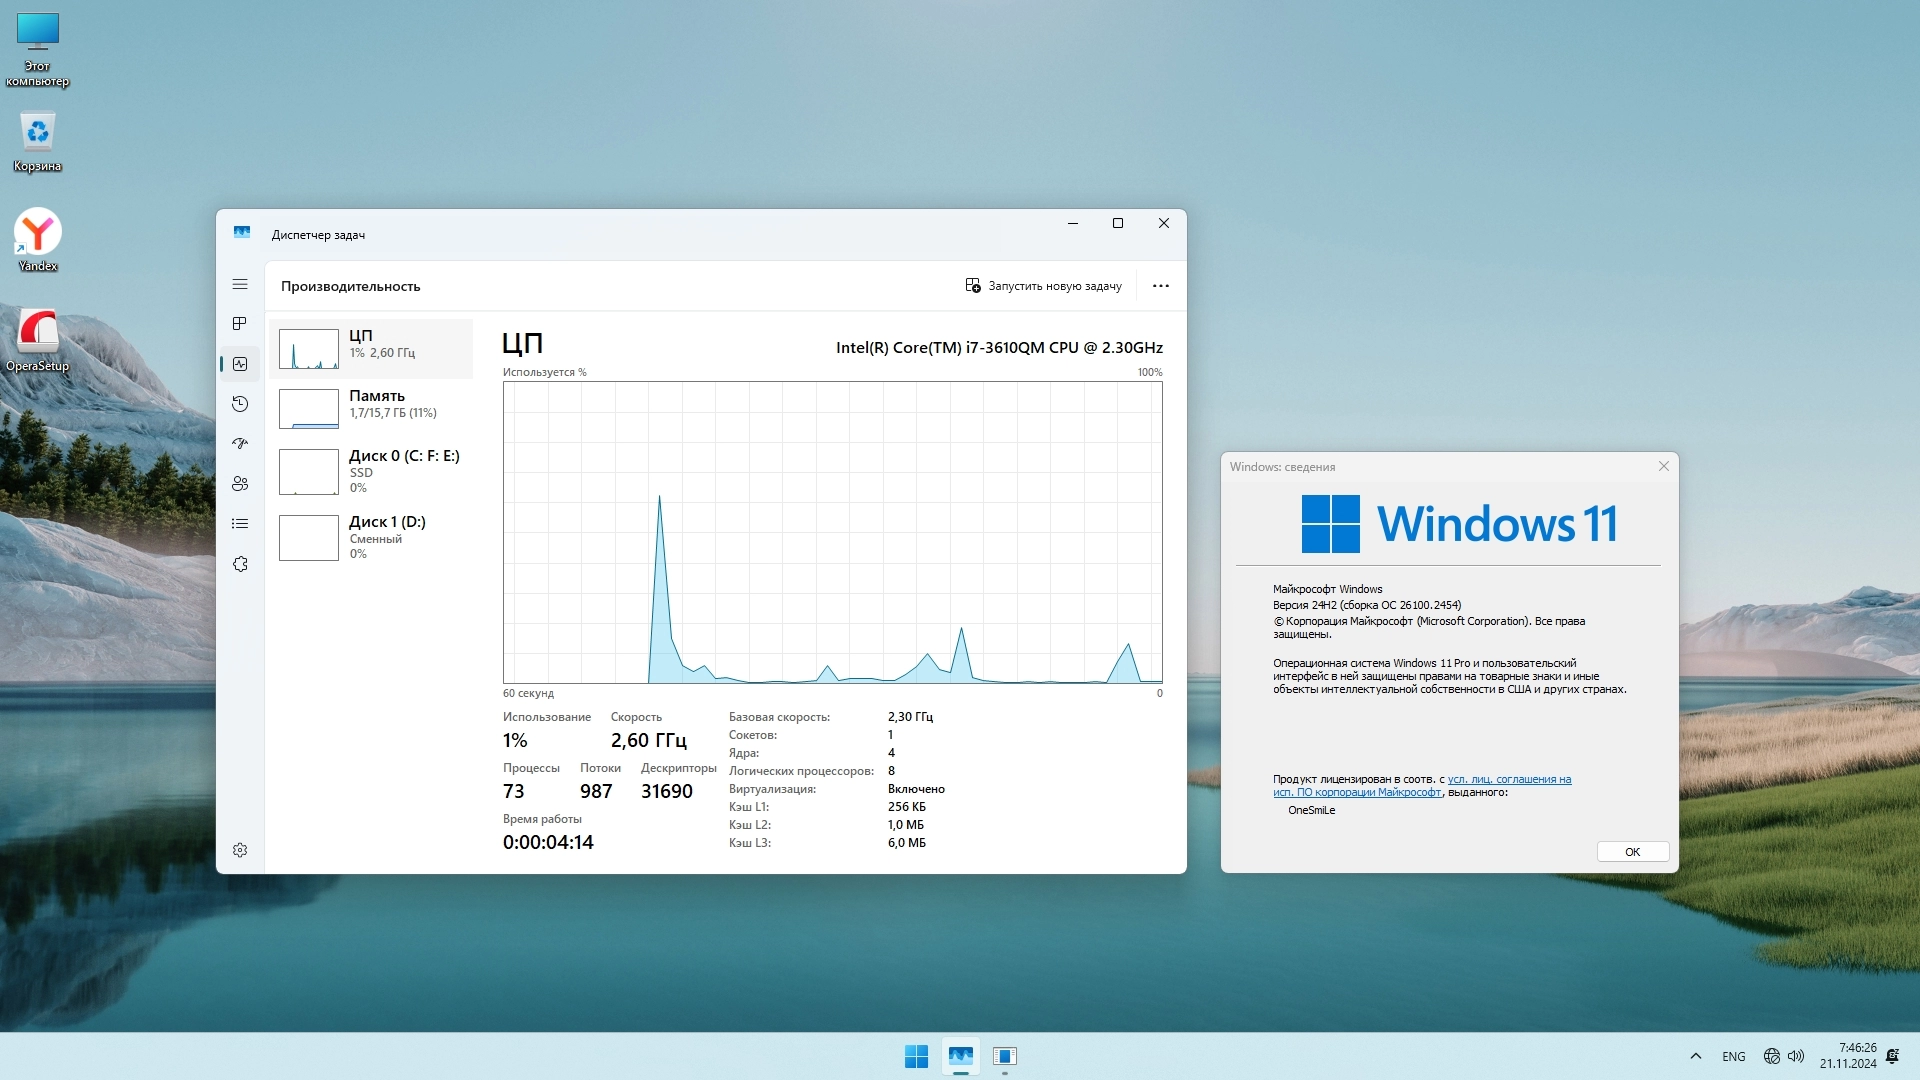Select Диск 0 (C: F: E:) item
This screenshot has height=1080, width=1920.
click(x=371, y=471)
